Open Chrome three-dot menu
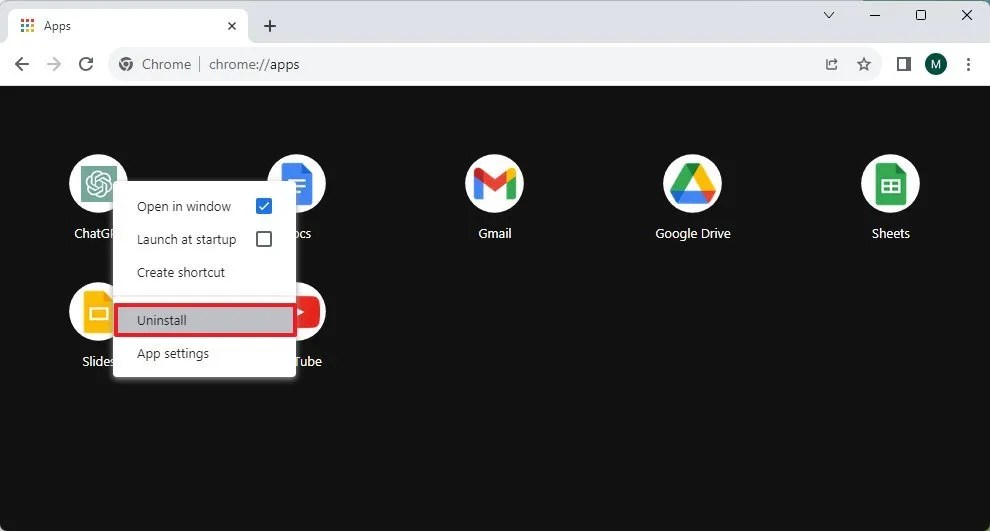 (968, 64)
